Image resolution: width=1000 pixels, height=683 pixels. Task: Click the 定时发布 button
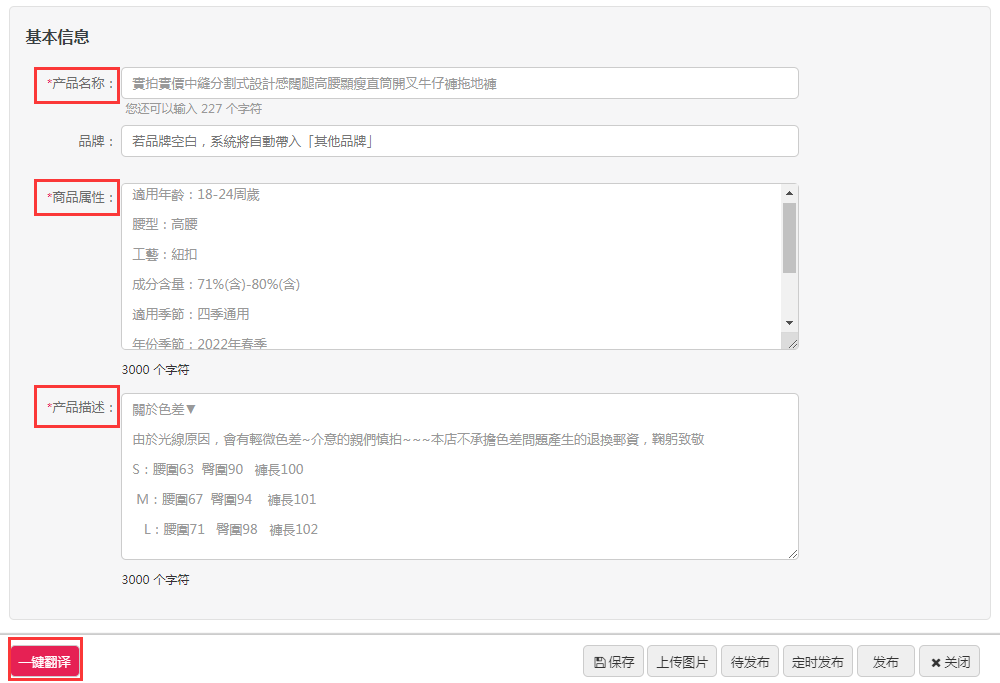(817, 662)
